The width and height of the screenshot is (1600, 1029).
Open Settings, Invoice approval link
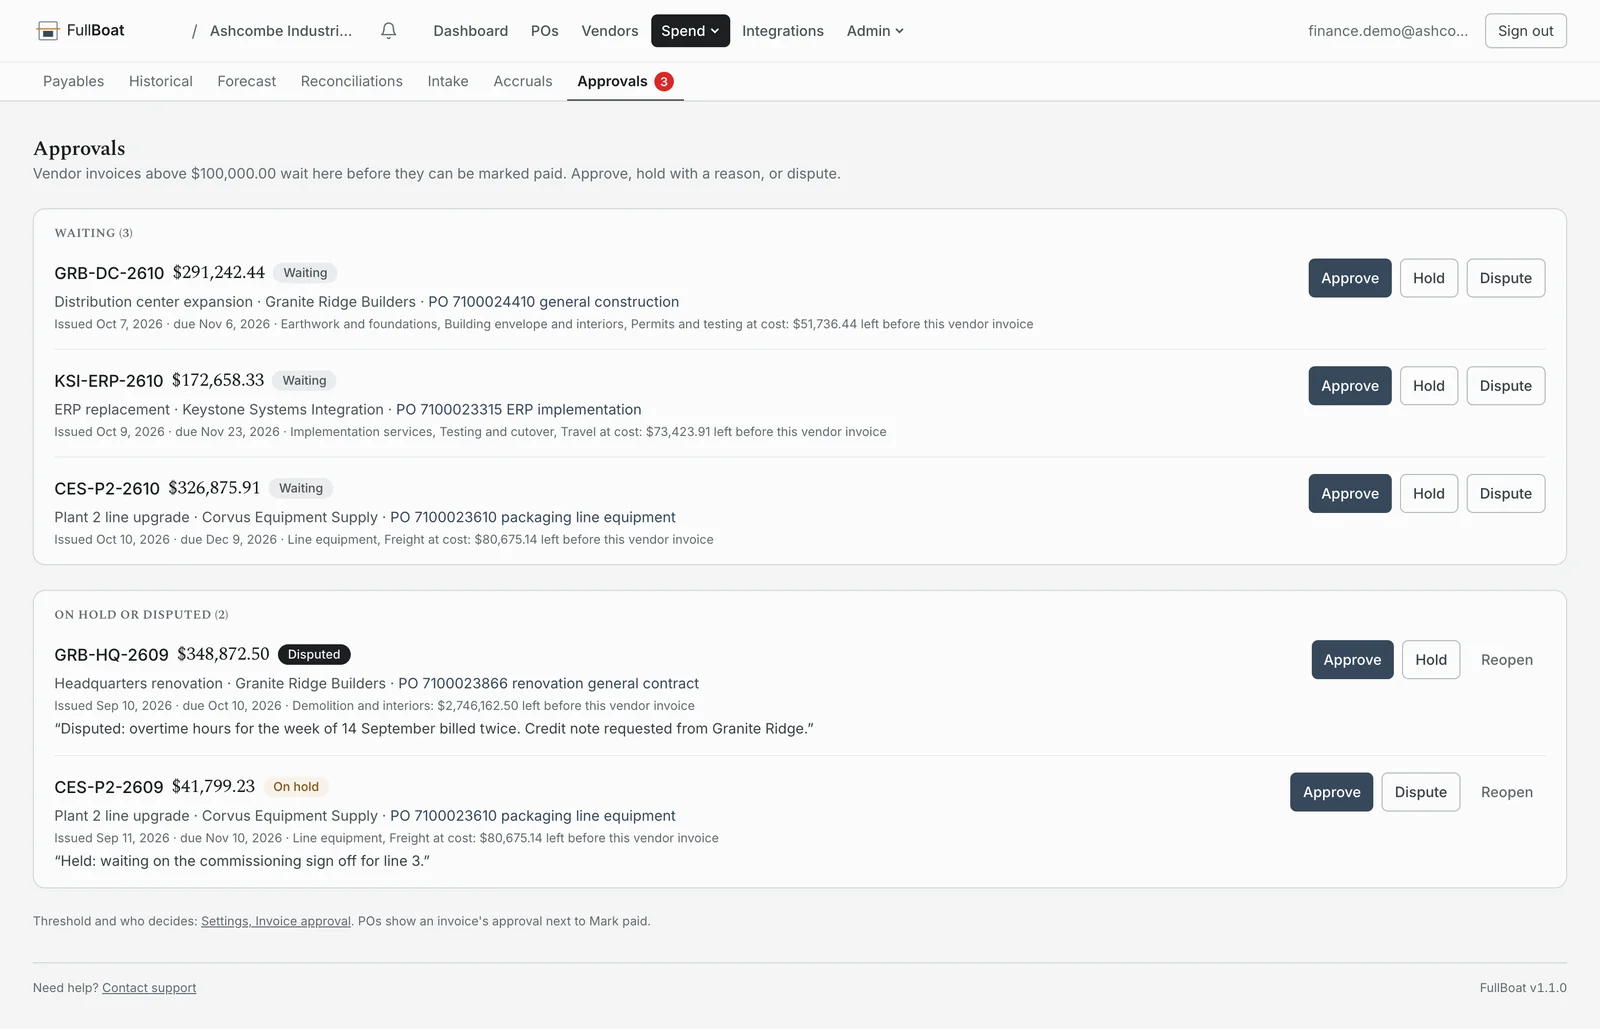pos(276,921)
